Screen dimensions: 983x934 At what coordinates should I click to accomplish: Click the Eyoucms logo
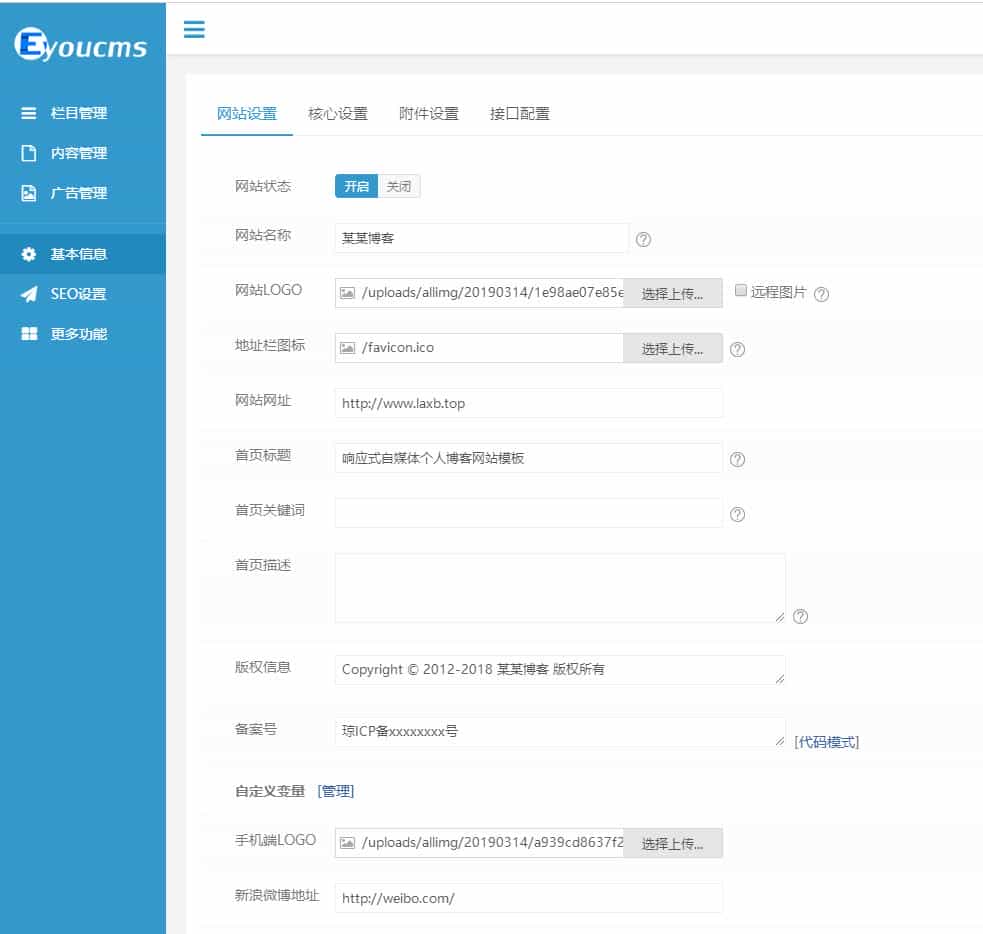(x=81, y=45)
